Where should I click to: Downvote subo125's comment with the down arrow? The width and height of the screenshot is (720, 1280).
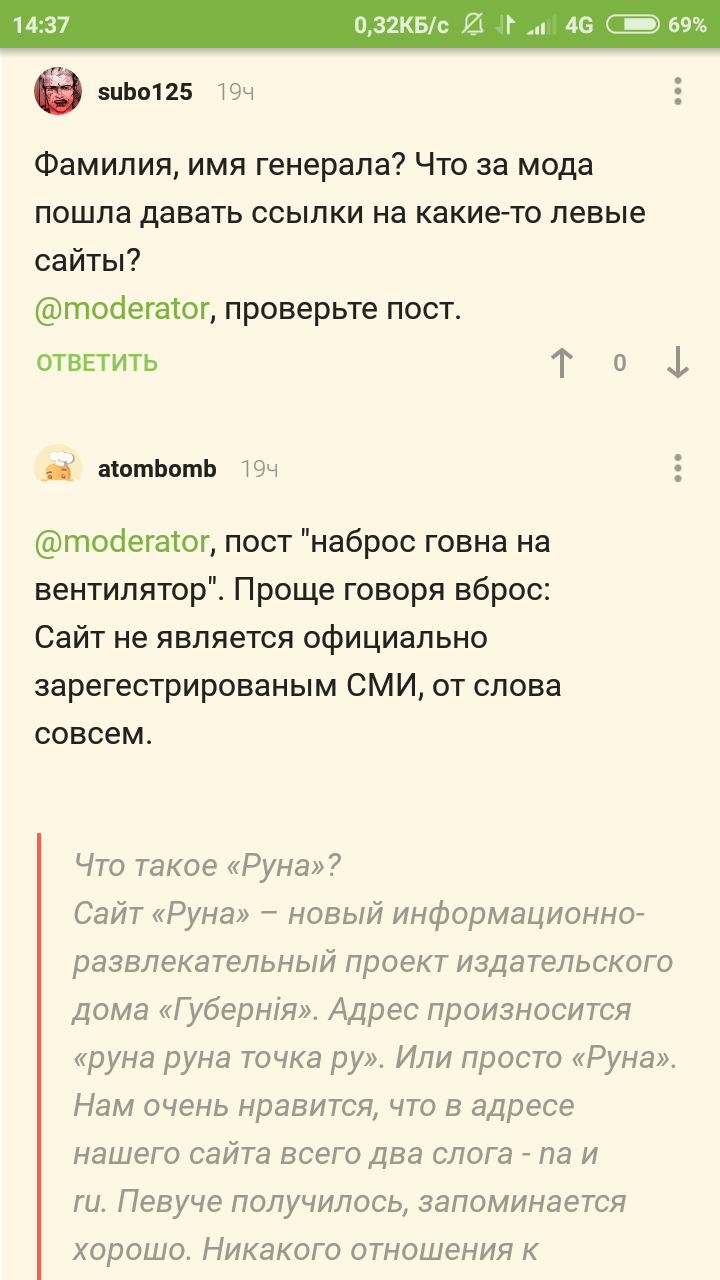(678, 363)
